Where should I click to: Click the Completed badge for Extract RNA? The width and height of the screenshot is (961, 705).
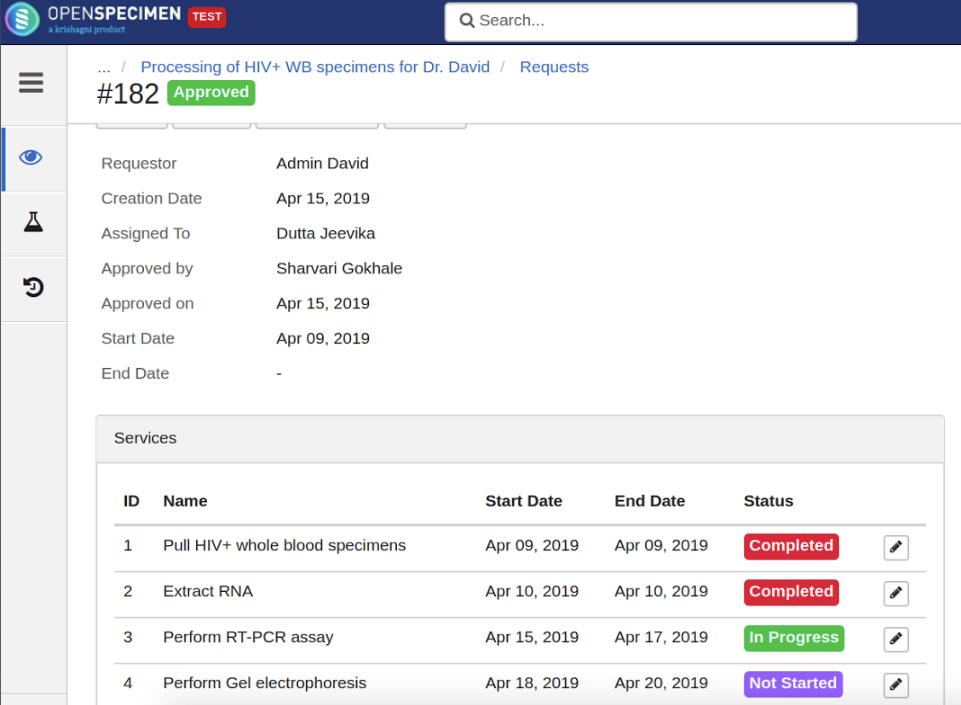[x=791, y=592]
